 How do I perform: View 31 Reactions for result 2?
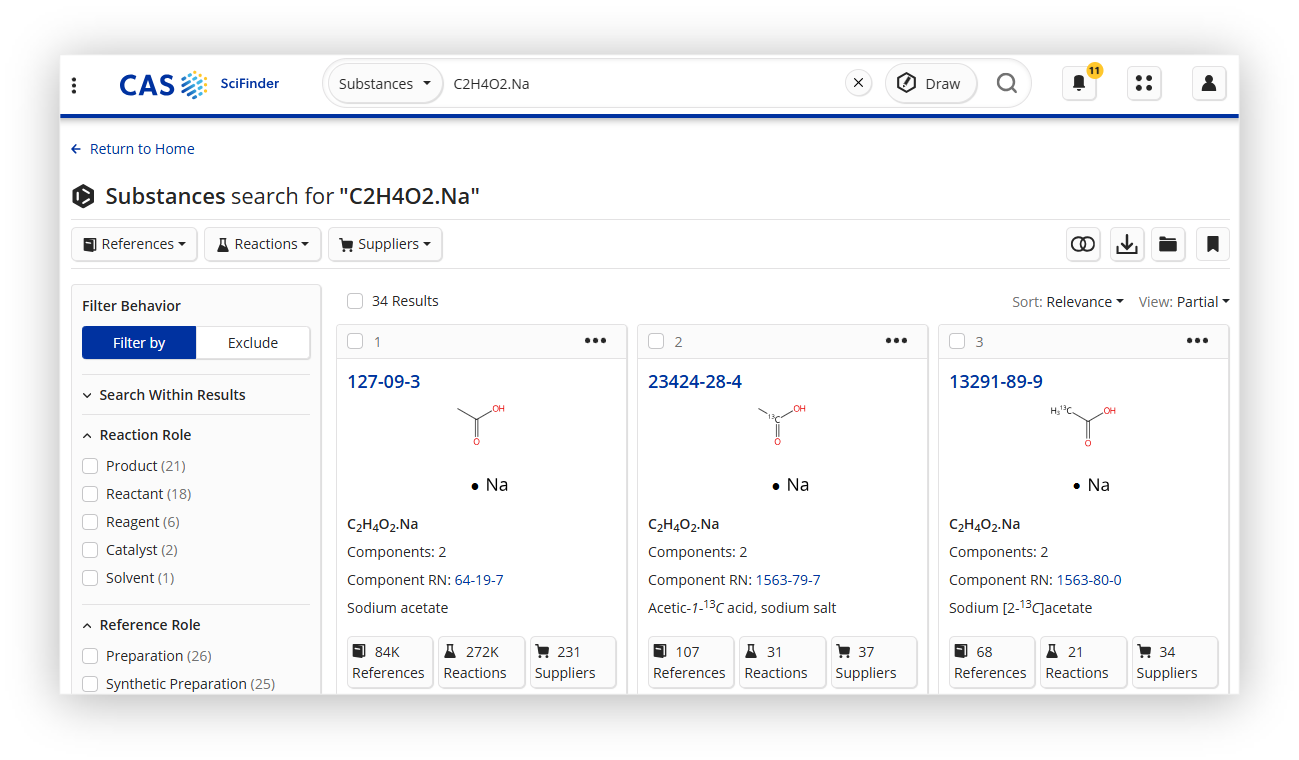point(782,662)
